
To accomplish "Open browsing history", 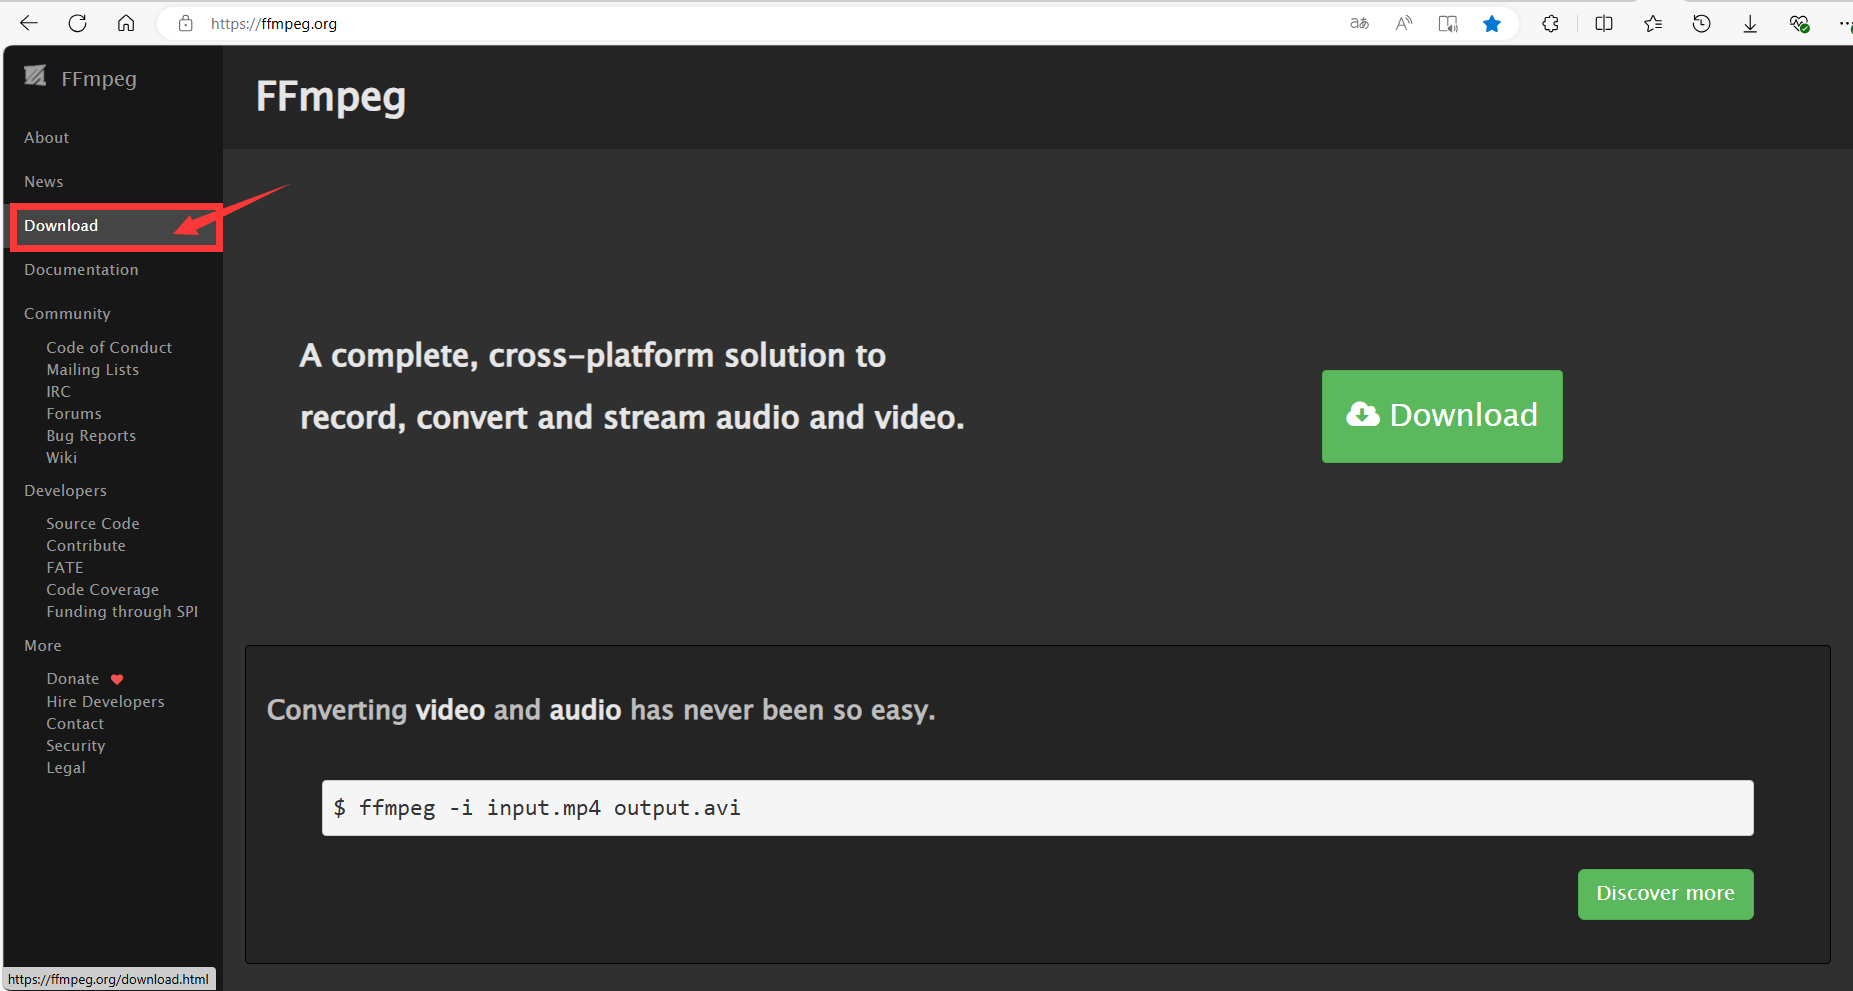I will (1701, 23).
